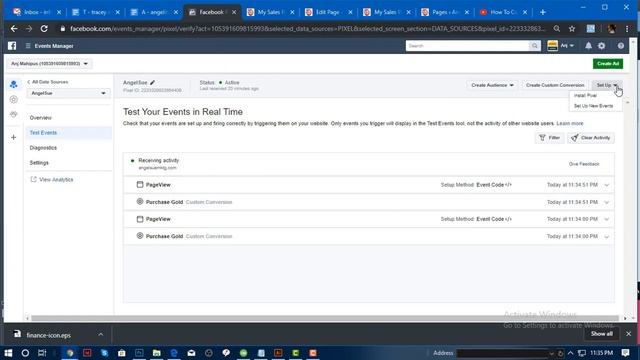
Task: Open the ad account selector dropdown
Action: click(49, 64)
